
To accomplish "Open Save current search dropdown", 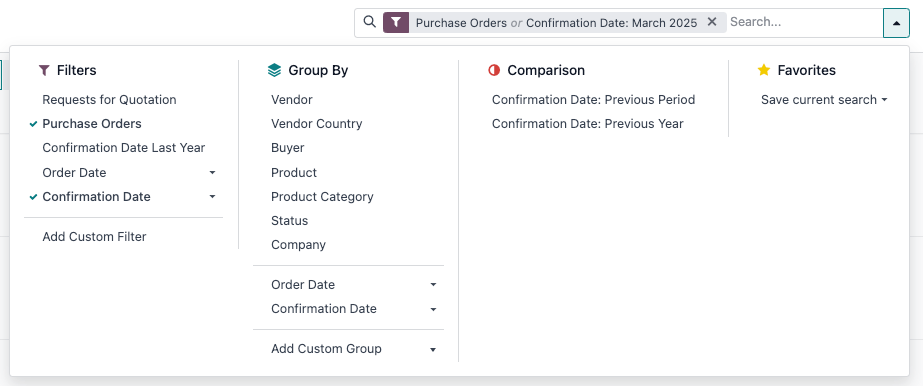I will pyautogui.click(x=824, y=100).
